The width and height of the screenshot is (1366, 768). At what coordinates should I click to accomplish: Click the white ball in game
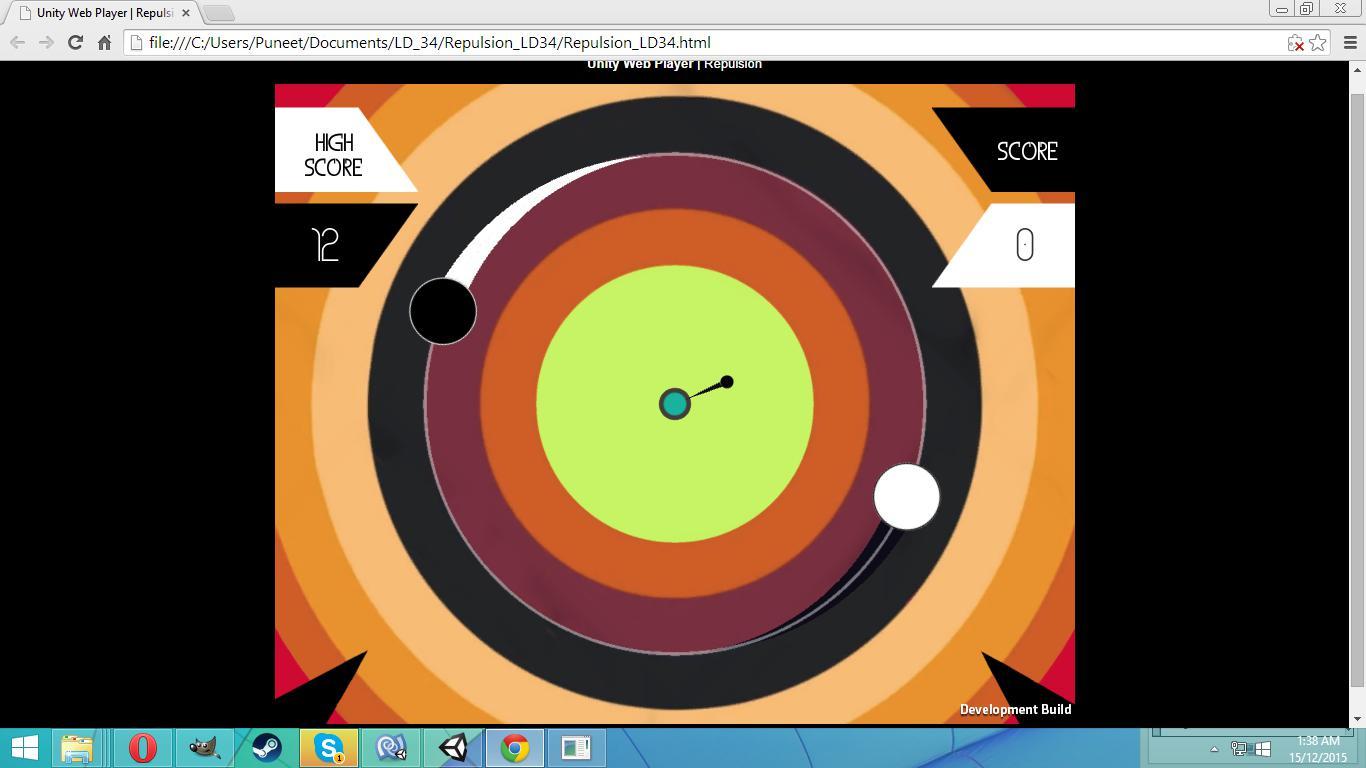[907, 496]
